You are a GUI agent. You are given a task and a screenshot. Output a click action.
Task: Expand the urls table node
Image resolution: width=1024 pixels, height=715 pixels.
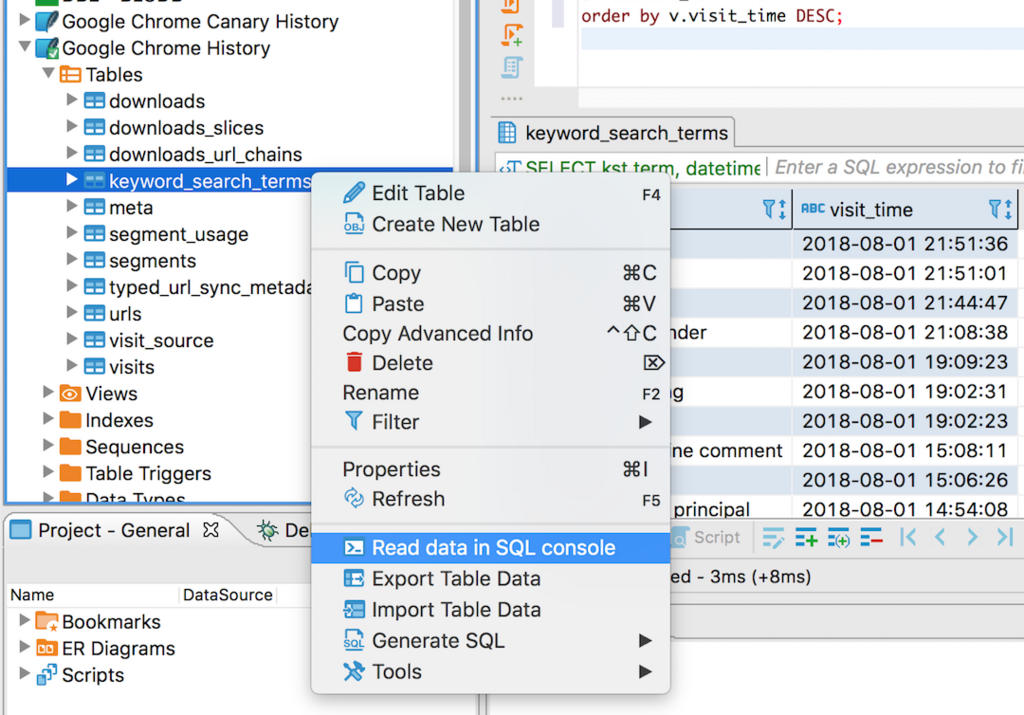pos(72,313)
